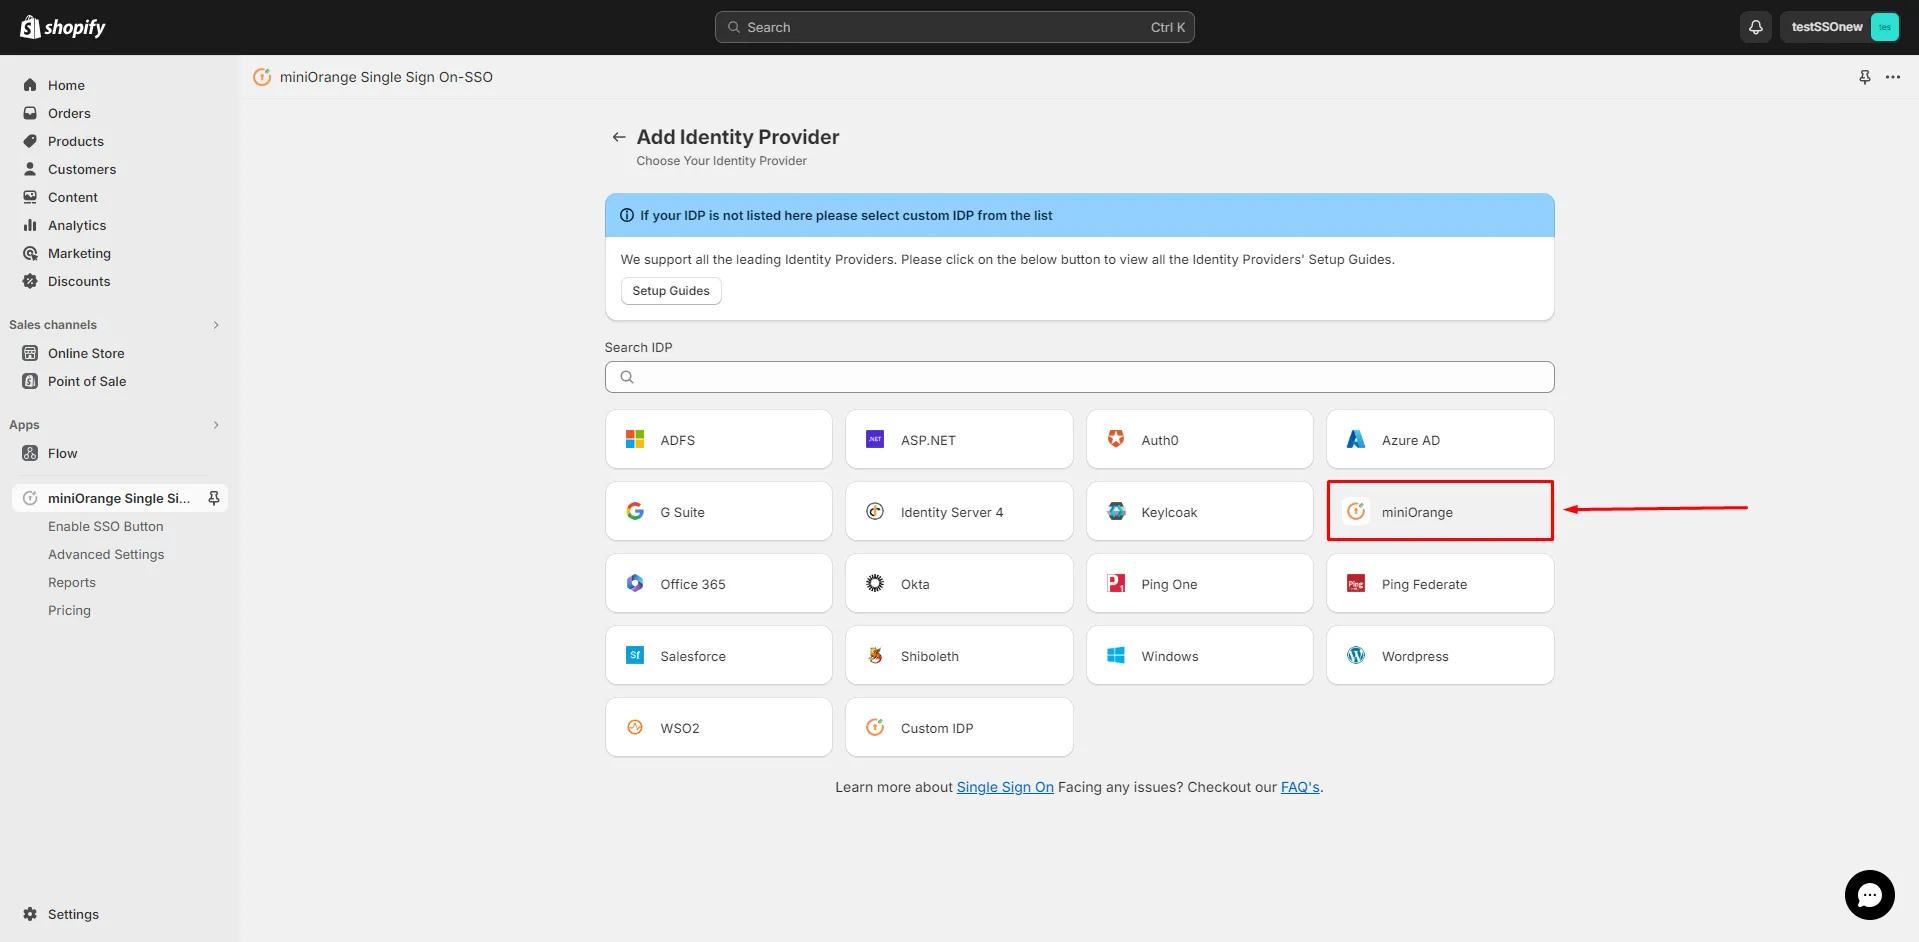Viewport: 1919px width, 942px height.
Task: Select the WSO2 identity provider
Action: pos(719,727)
